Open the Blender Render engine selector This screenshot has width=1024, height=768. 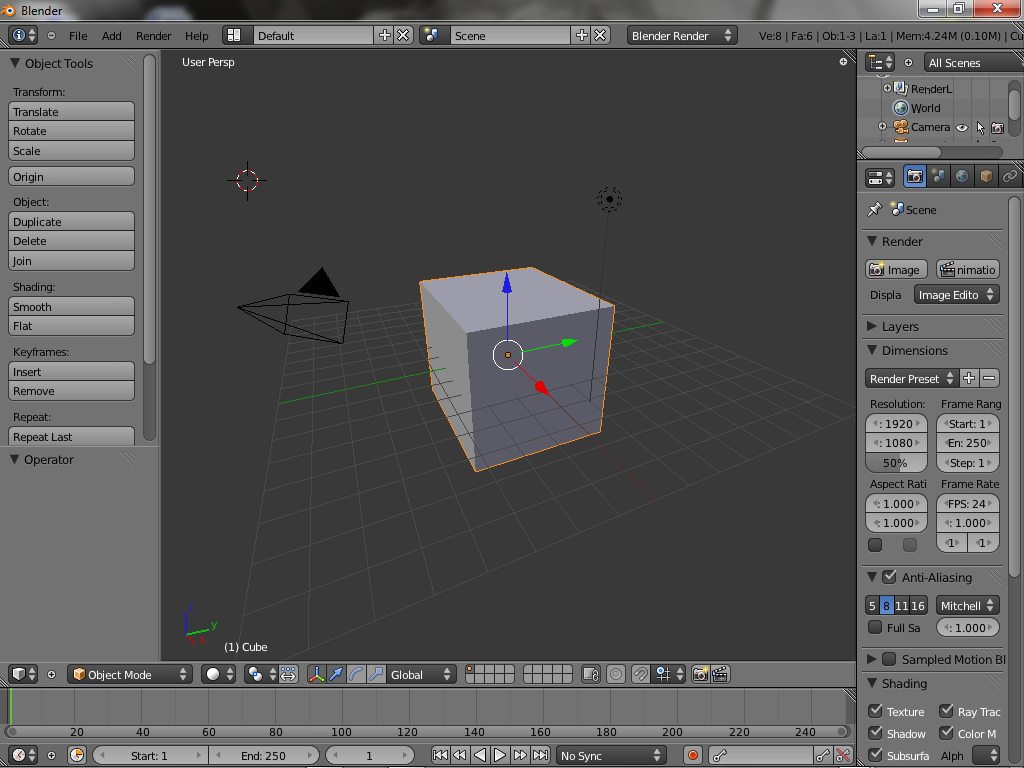tap(682, 35)
